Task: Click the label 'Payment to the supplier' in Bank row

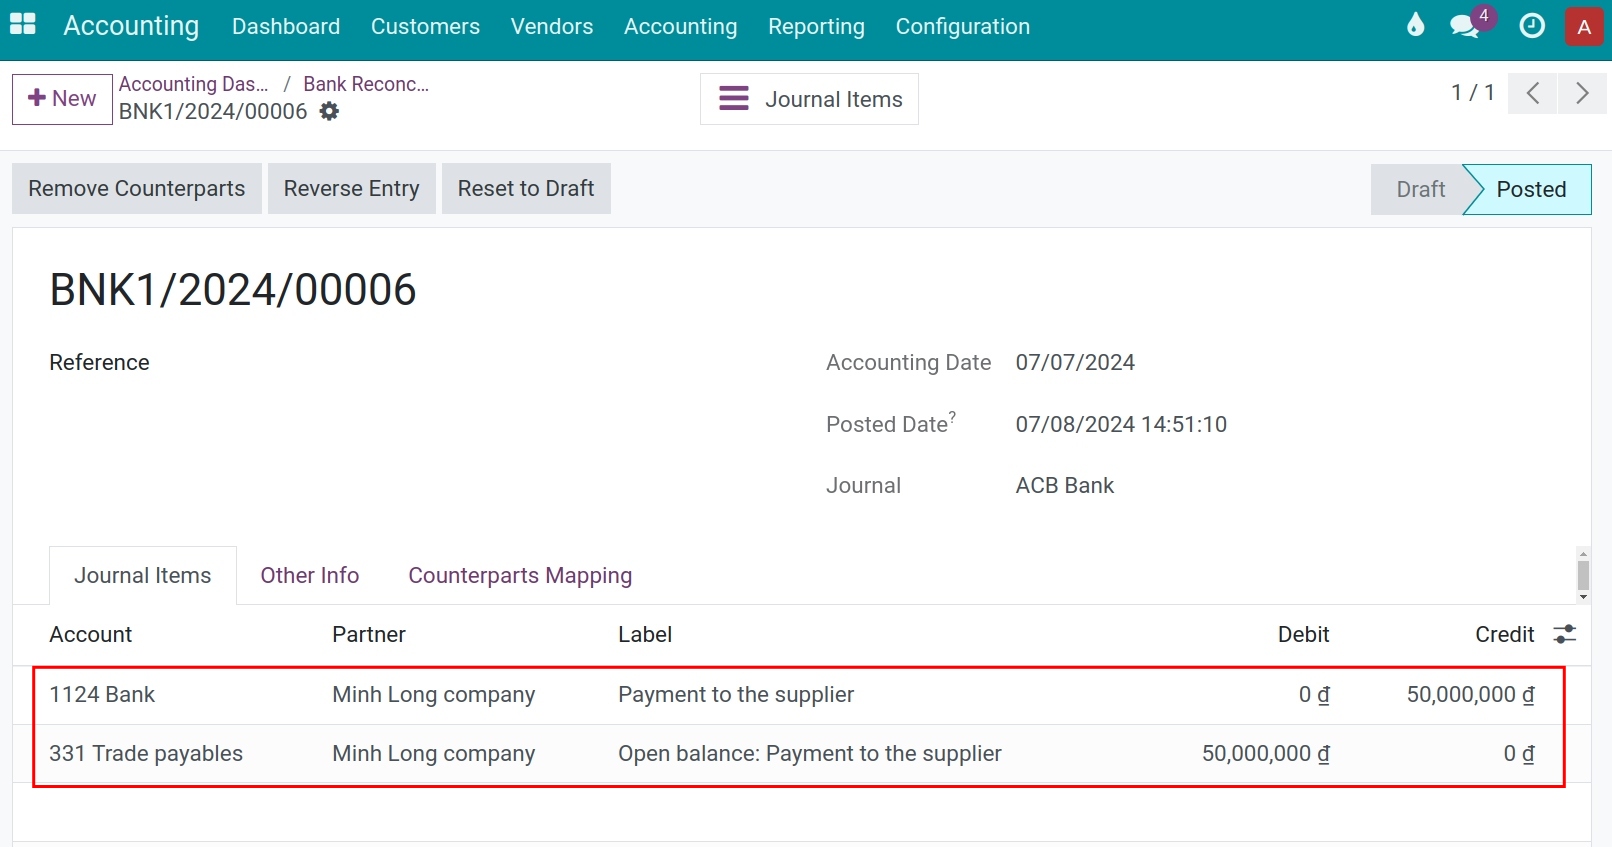Action: 736,694
